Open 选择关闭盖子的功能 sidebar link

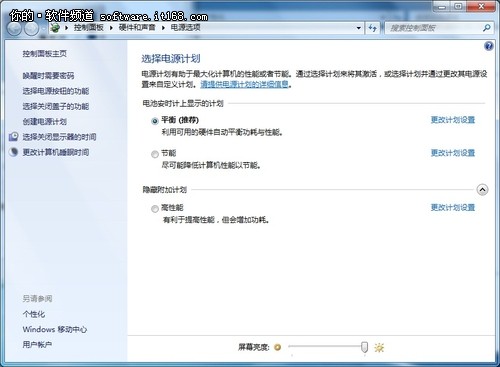tap(56, 106)
